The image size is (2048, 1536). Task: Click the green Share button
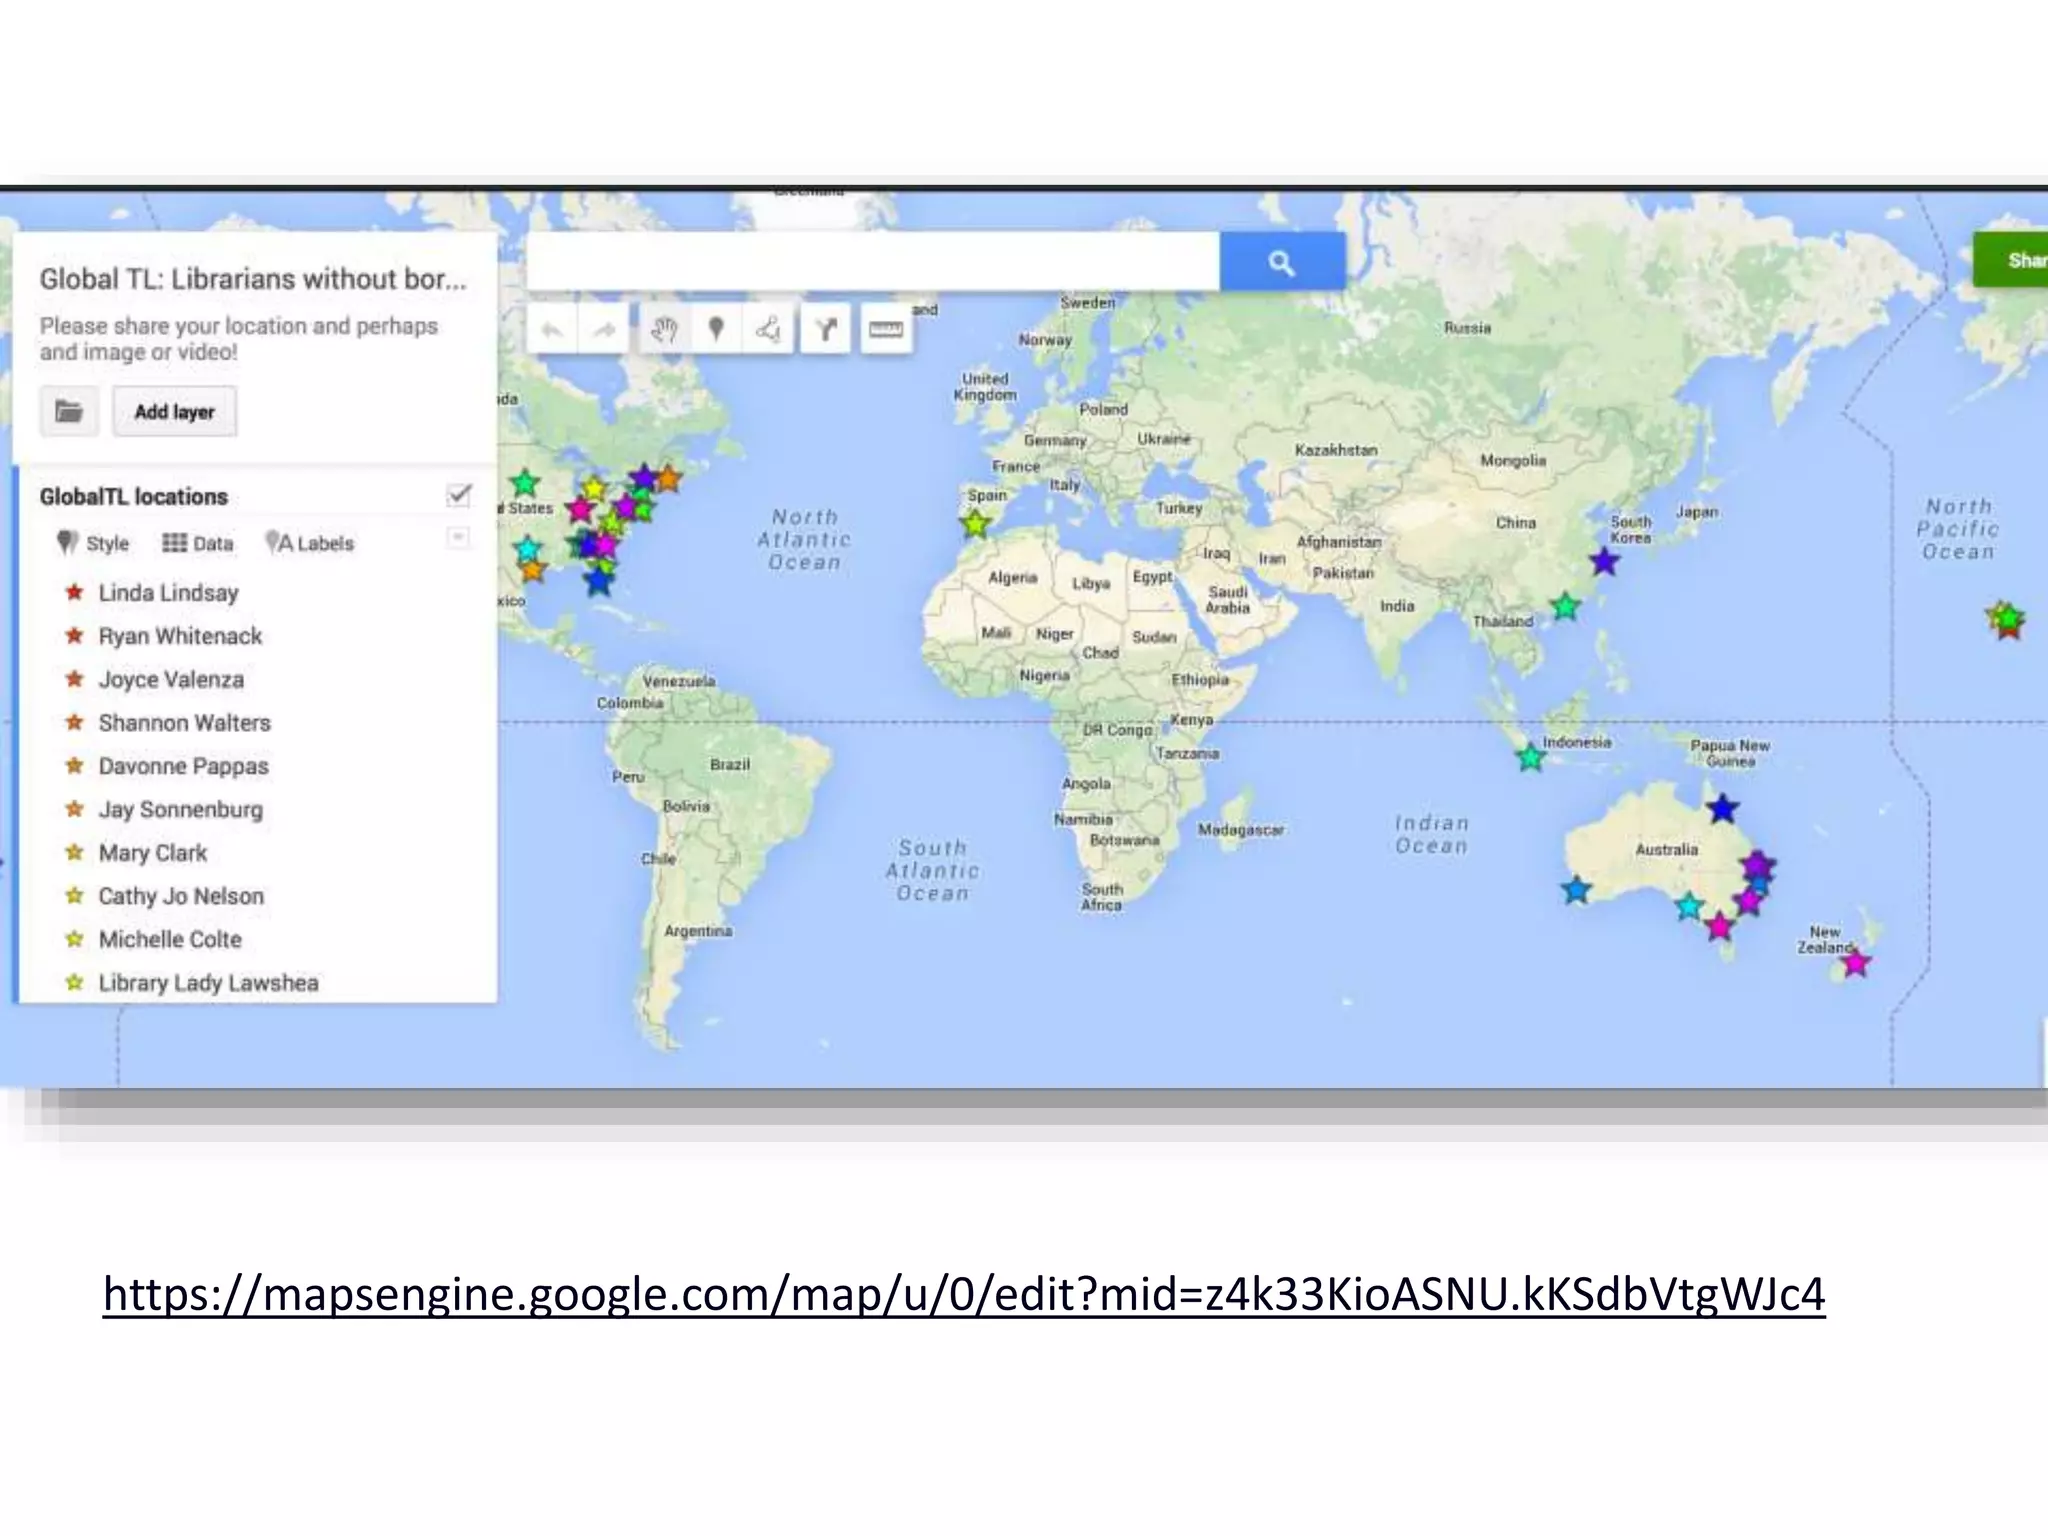click(2011, 260)
